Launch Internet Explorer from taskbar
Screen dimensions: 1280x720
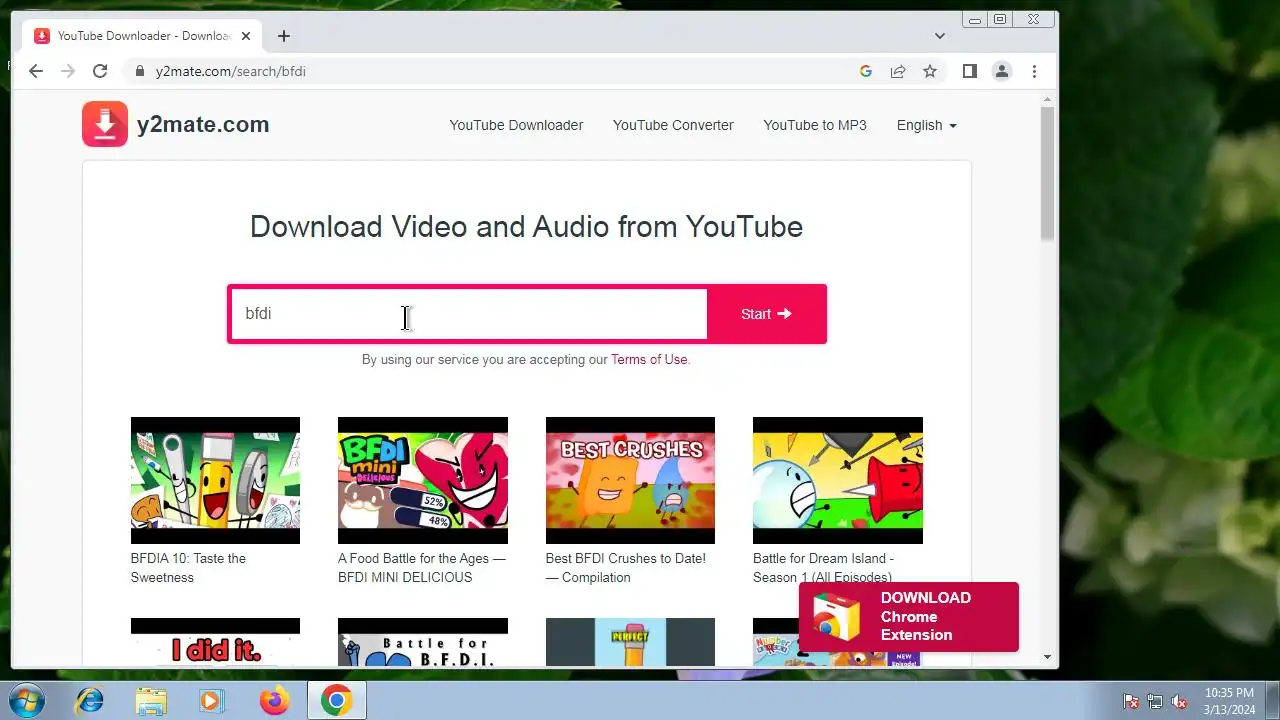click(x=89, y=701)
